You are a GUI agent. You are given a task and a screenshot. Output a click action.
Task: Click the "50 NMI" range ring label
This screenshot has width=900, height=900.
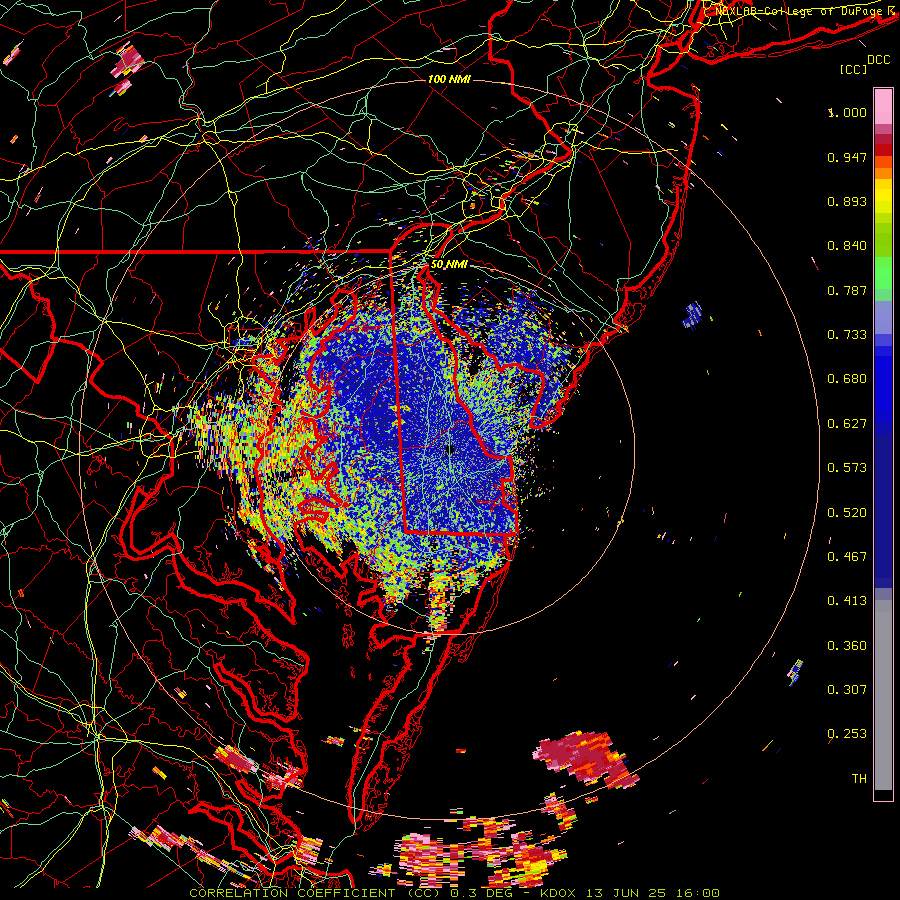(x=449, y=264)
